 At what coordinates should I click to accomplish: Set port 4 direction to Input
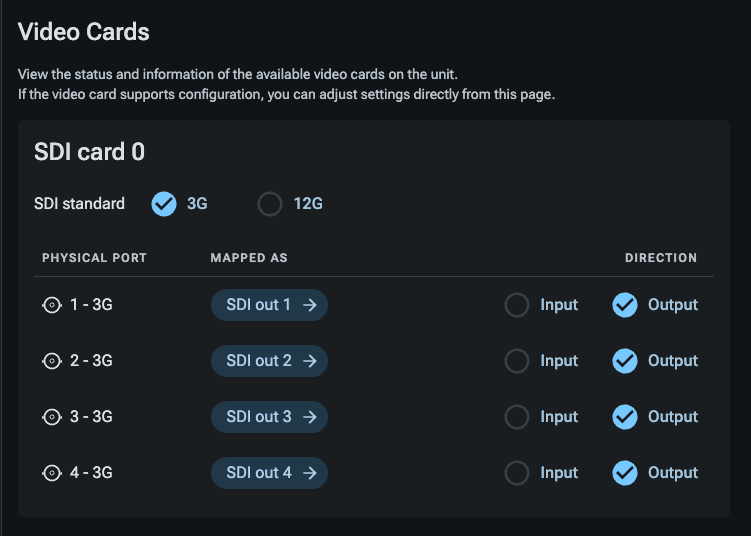pos(517,473)
